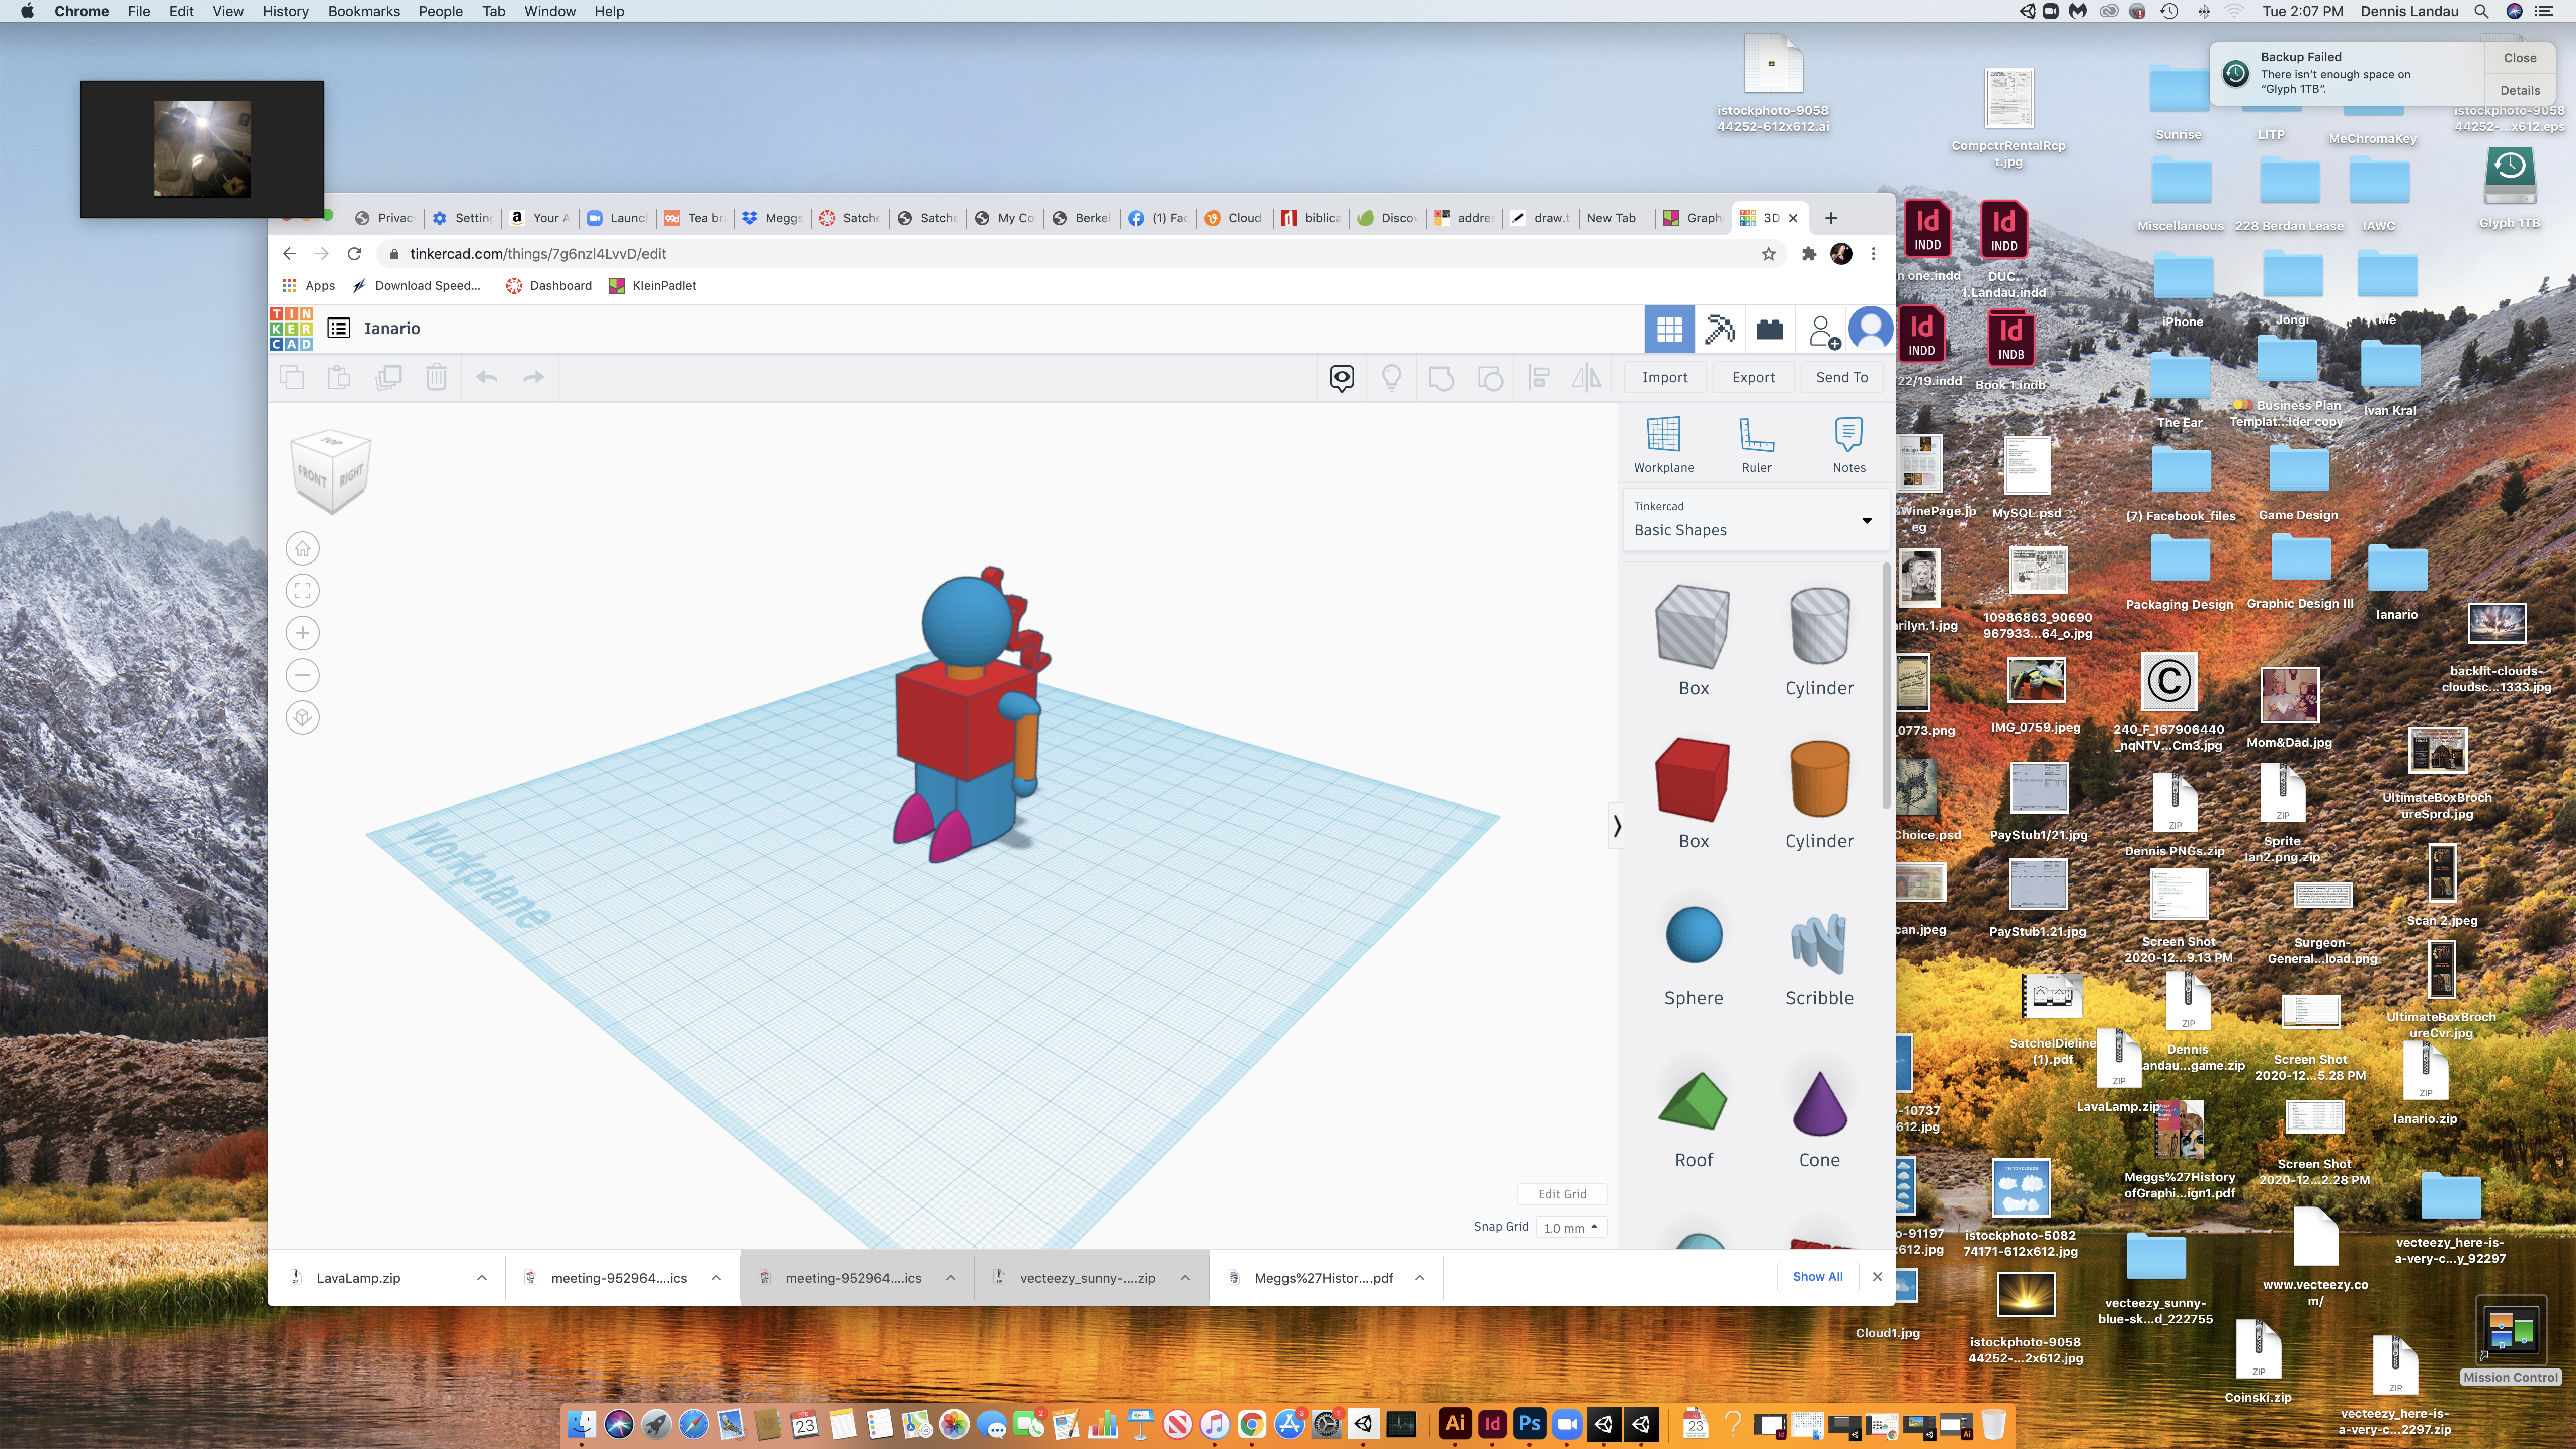Click Show All downloads button
This screenshot has height=1449, width=2576.
pos(1817,1277)
